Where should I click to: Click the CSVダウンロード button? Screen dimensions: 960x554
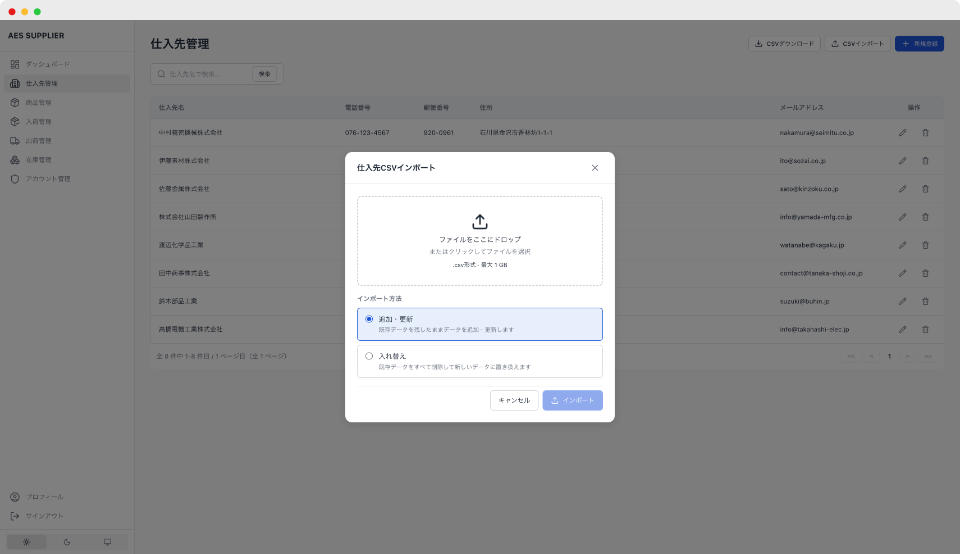[x=784, y=44]
